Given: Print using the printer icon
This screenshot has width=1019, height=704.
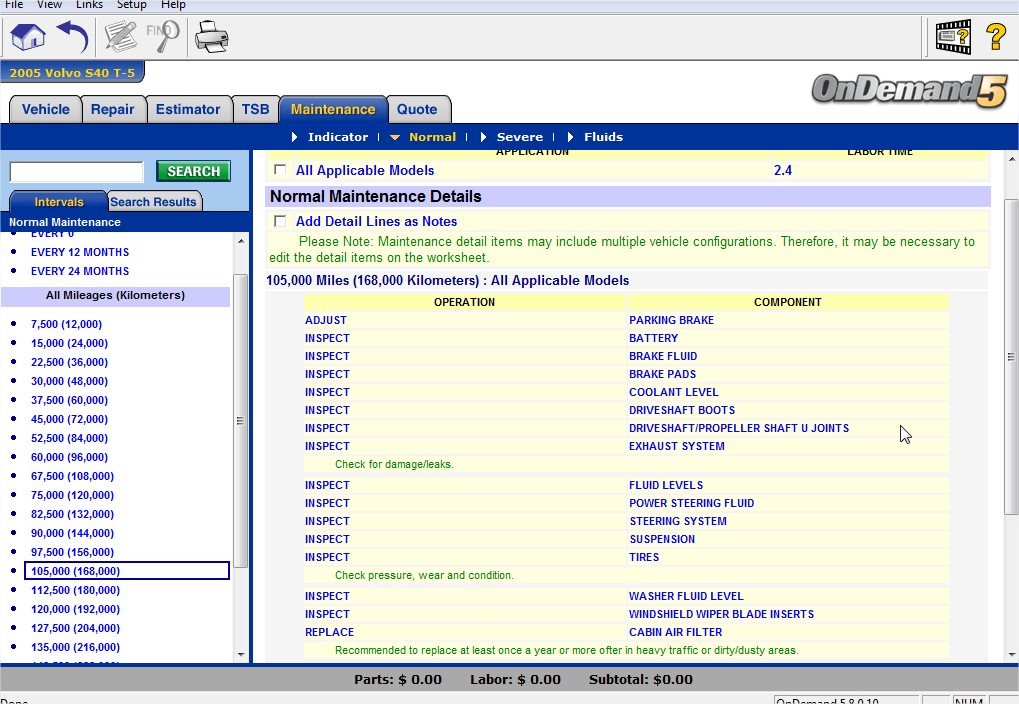Looking at the screenshot, I should click(211, 36).
